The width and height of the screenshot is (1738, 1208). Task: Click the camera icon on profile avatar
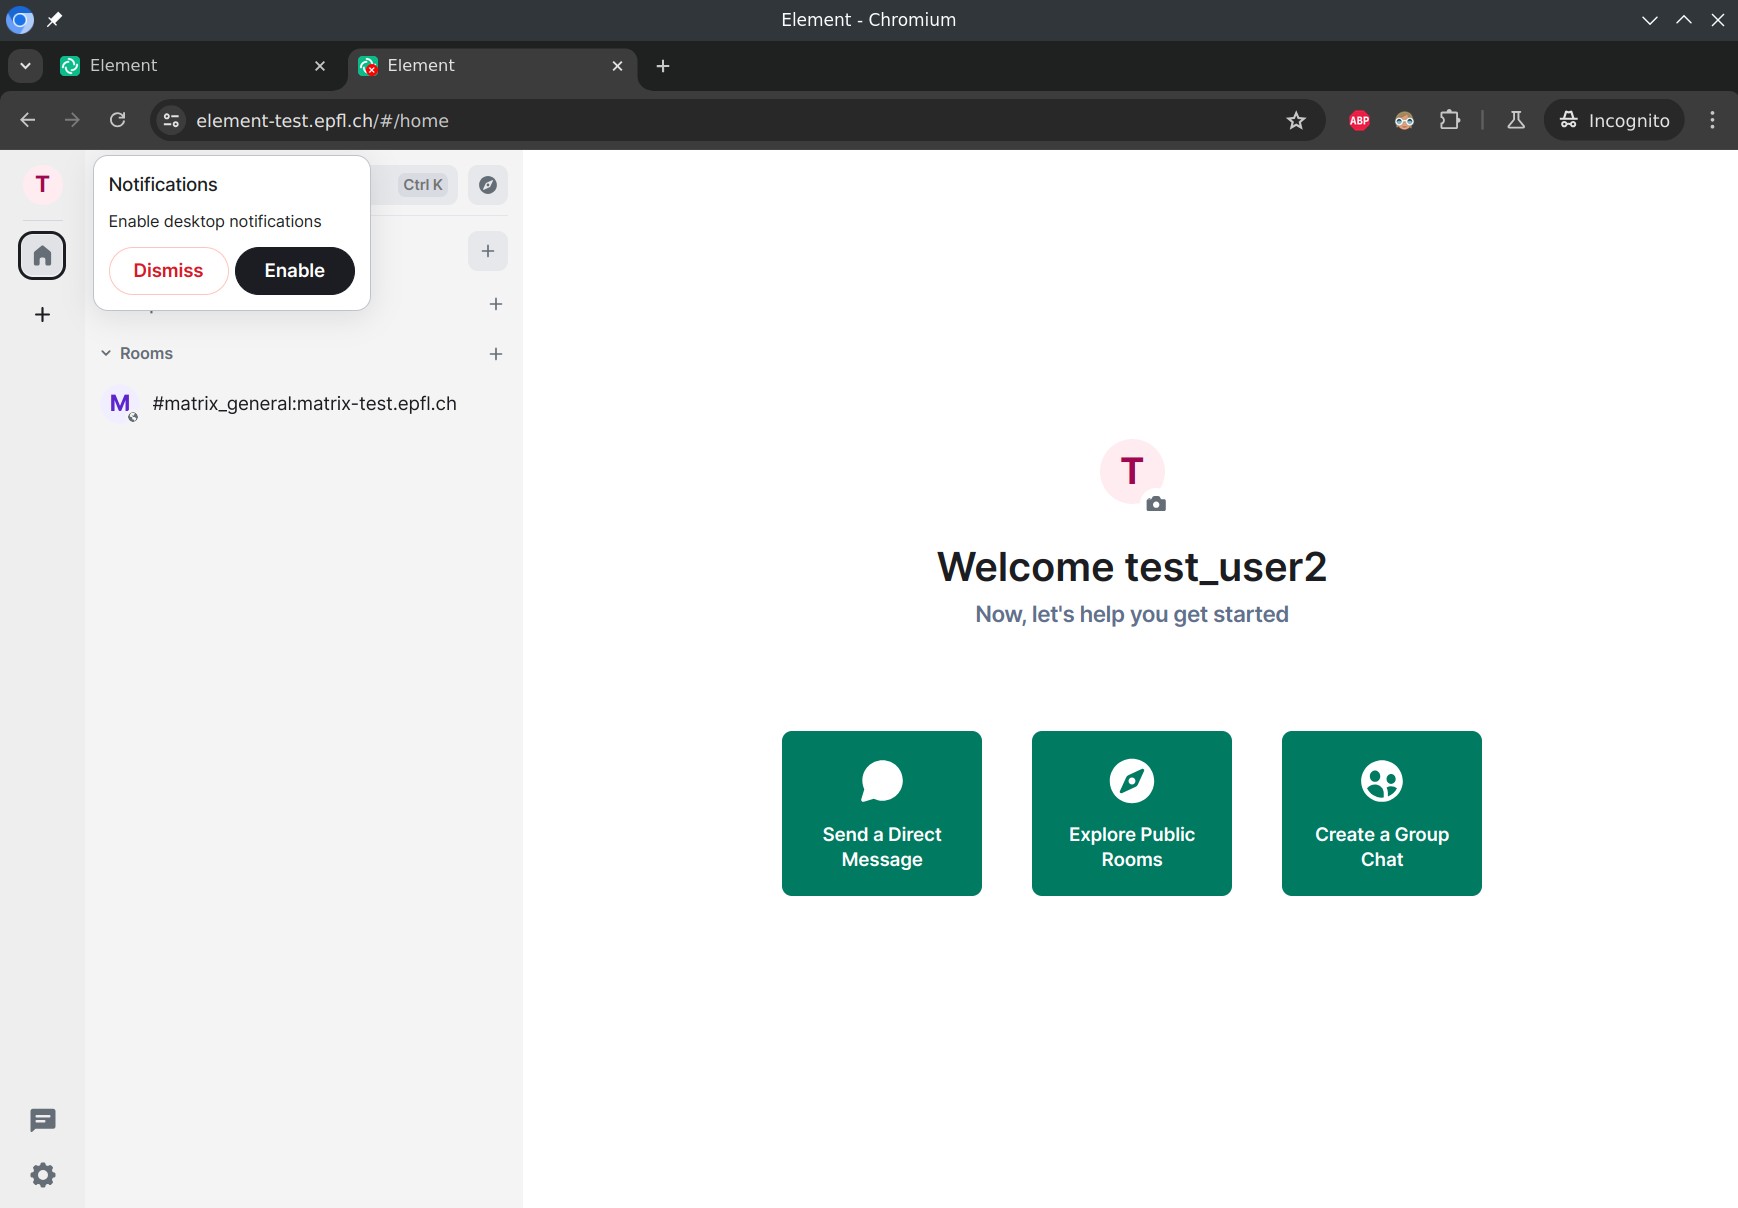1156,504
